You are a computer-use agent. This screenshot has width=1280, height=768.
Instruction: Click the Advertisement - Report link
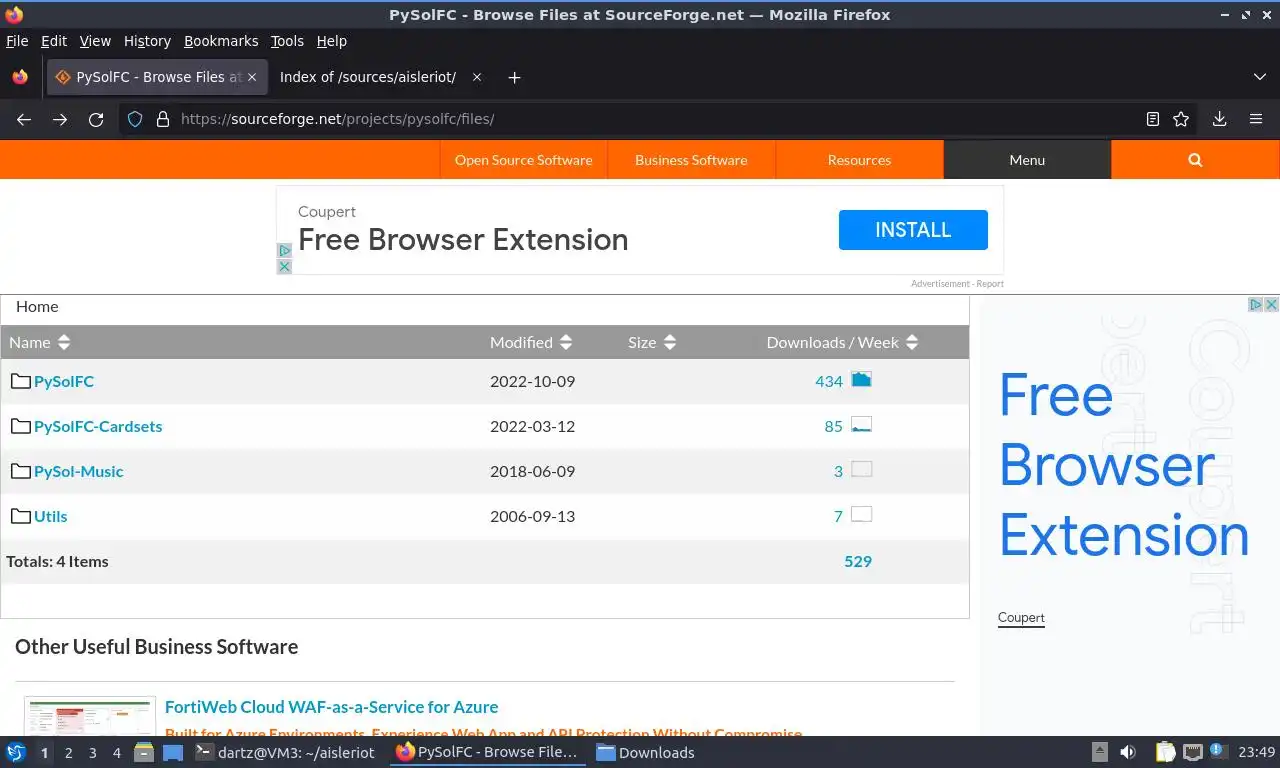[957, 284]
